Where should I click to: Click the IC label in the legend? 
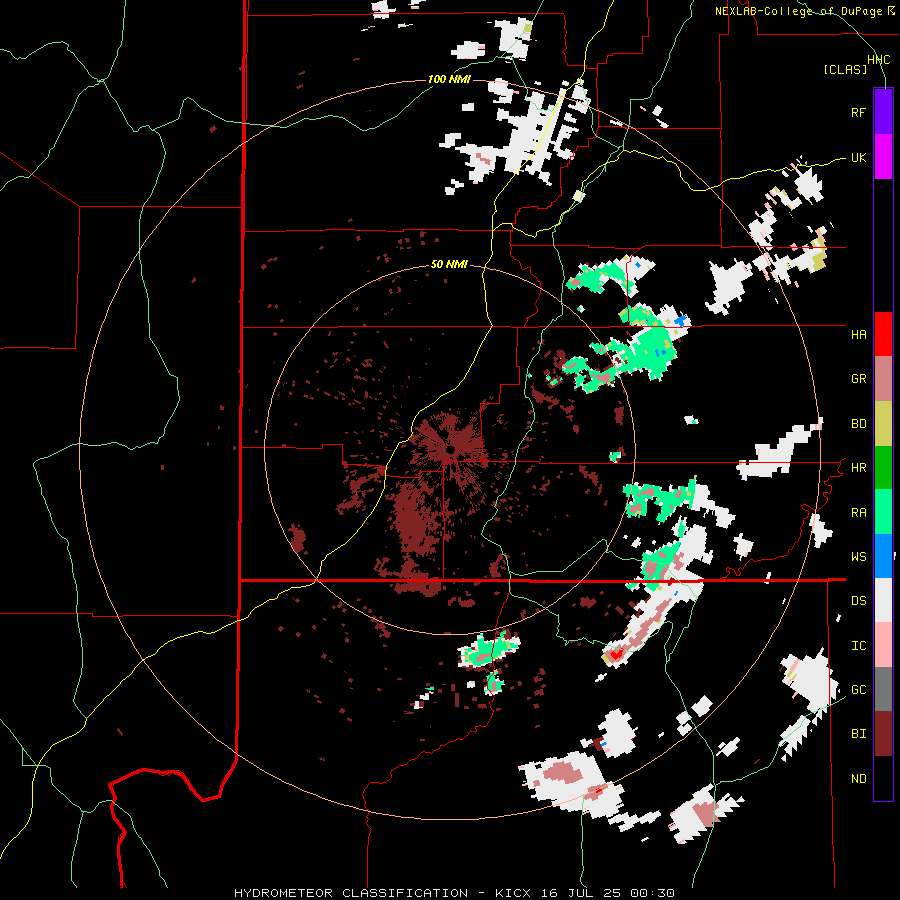(x=858, y=646)
